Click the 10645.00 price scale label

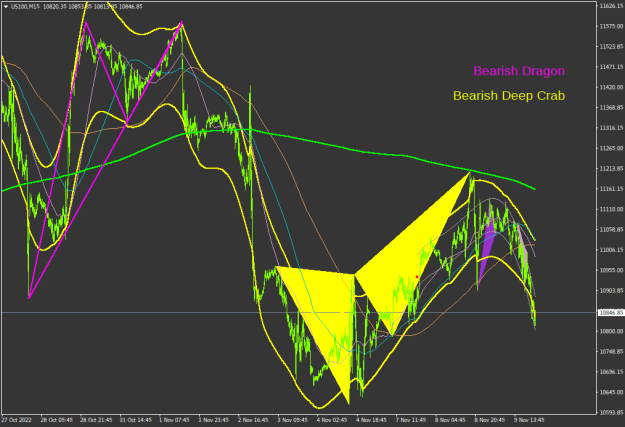(x=611, y=392)
